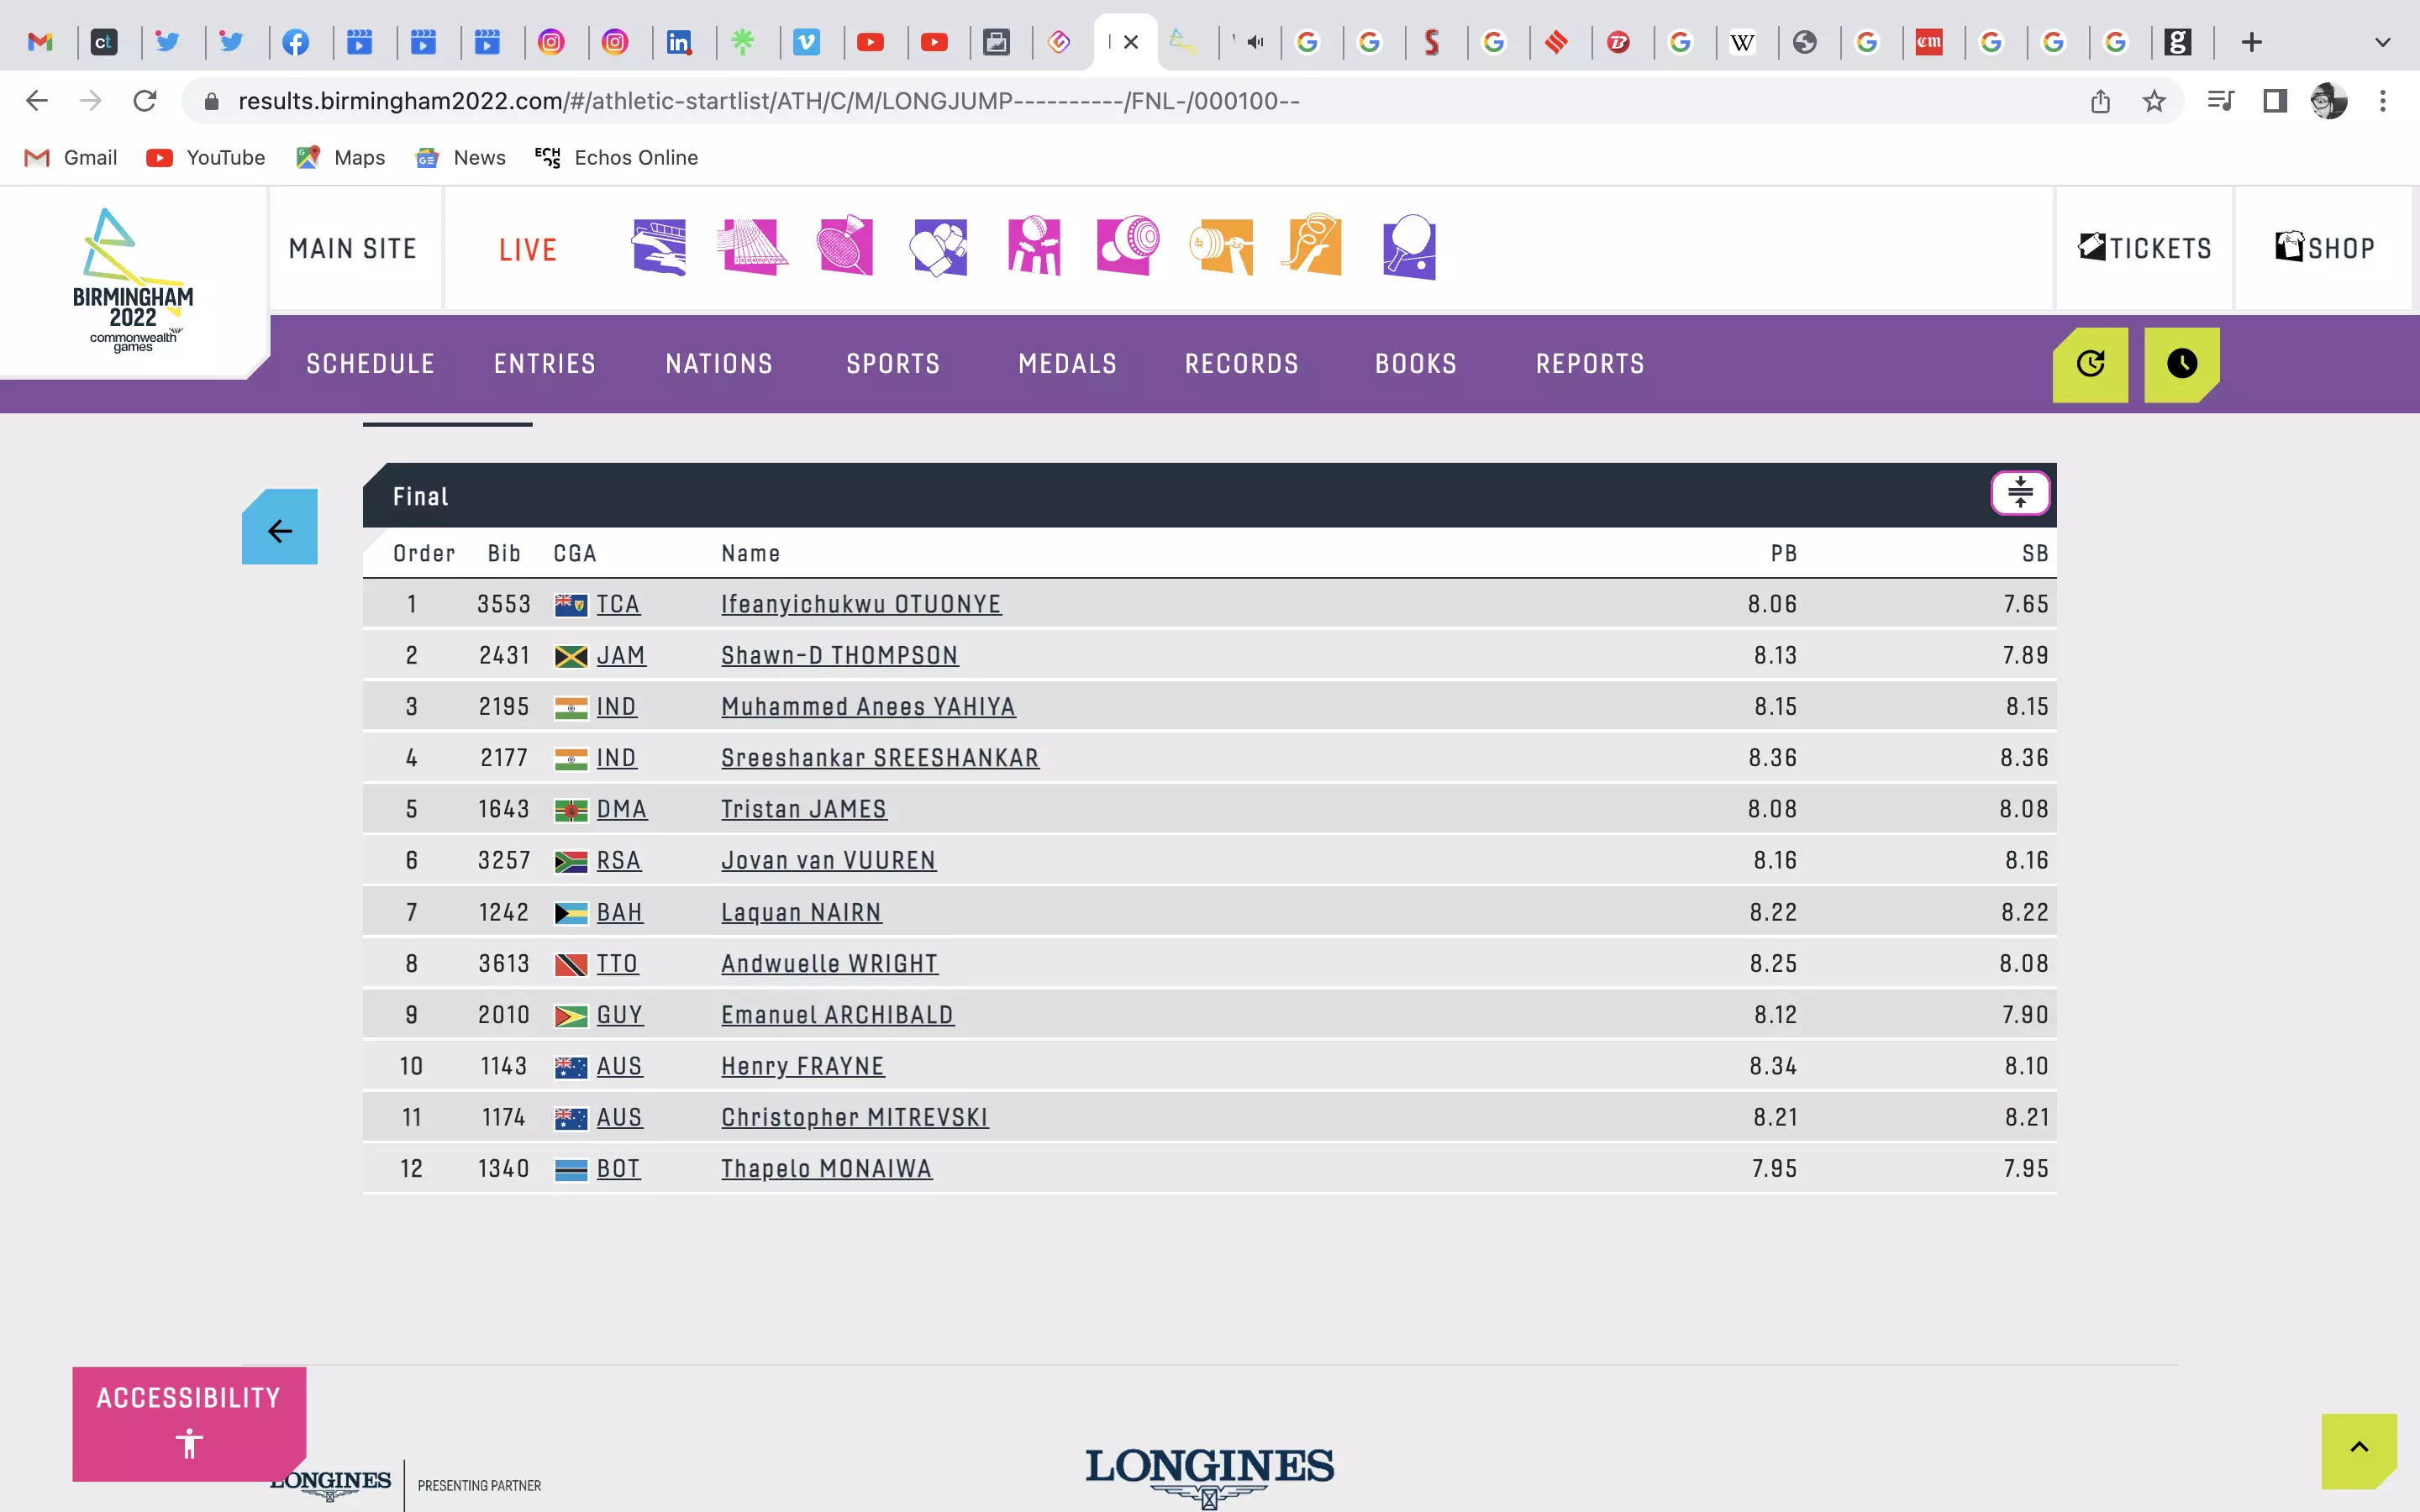Screen dimensions: 2420x1512
Task: Click the yellow clock time icon button
Action: tap(2181, 364)
